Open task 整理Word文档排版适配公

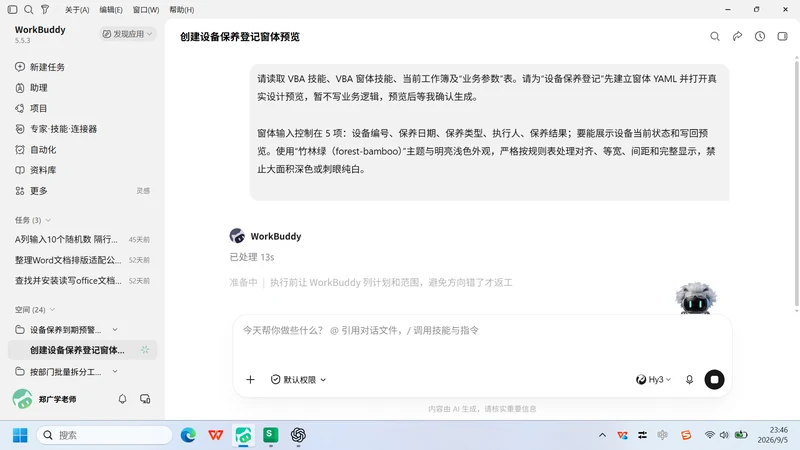pyautogui.click(x=82, y=260)
